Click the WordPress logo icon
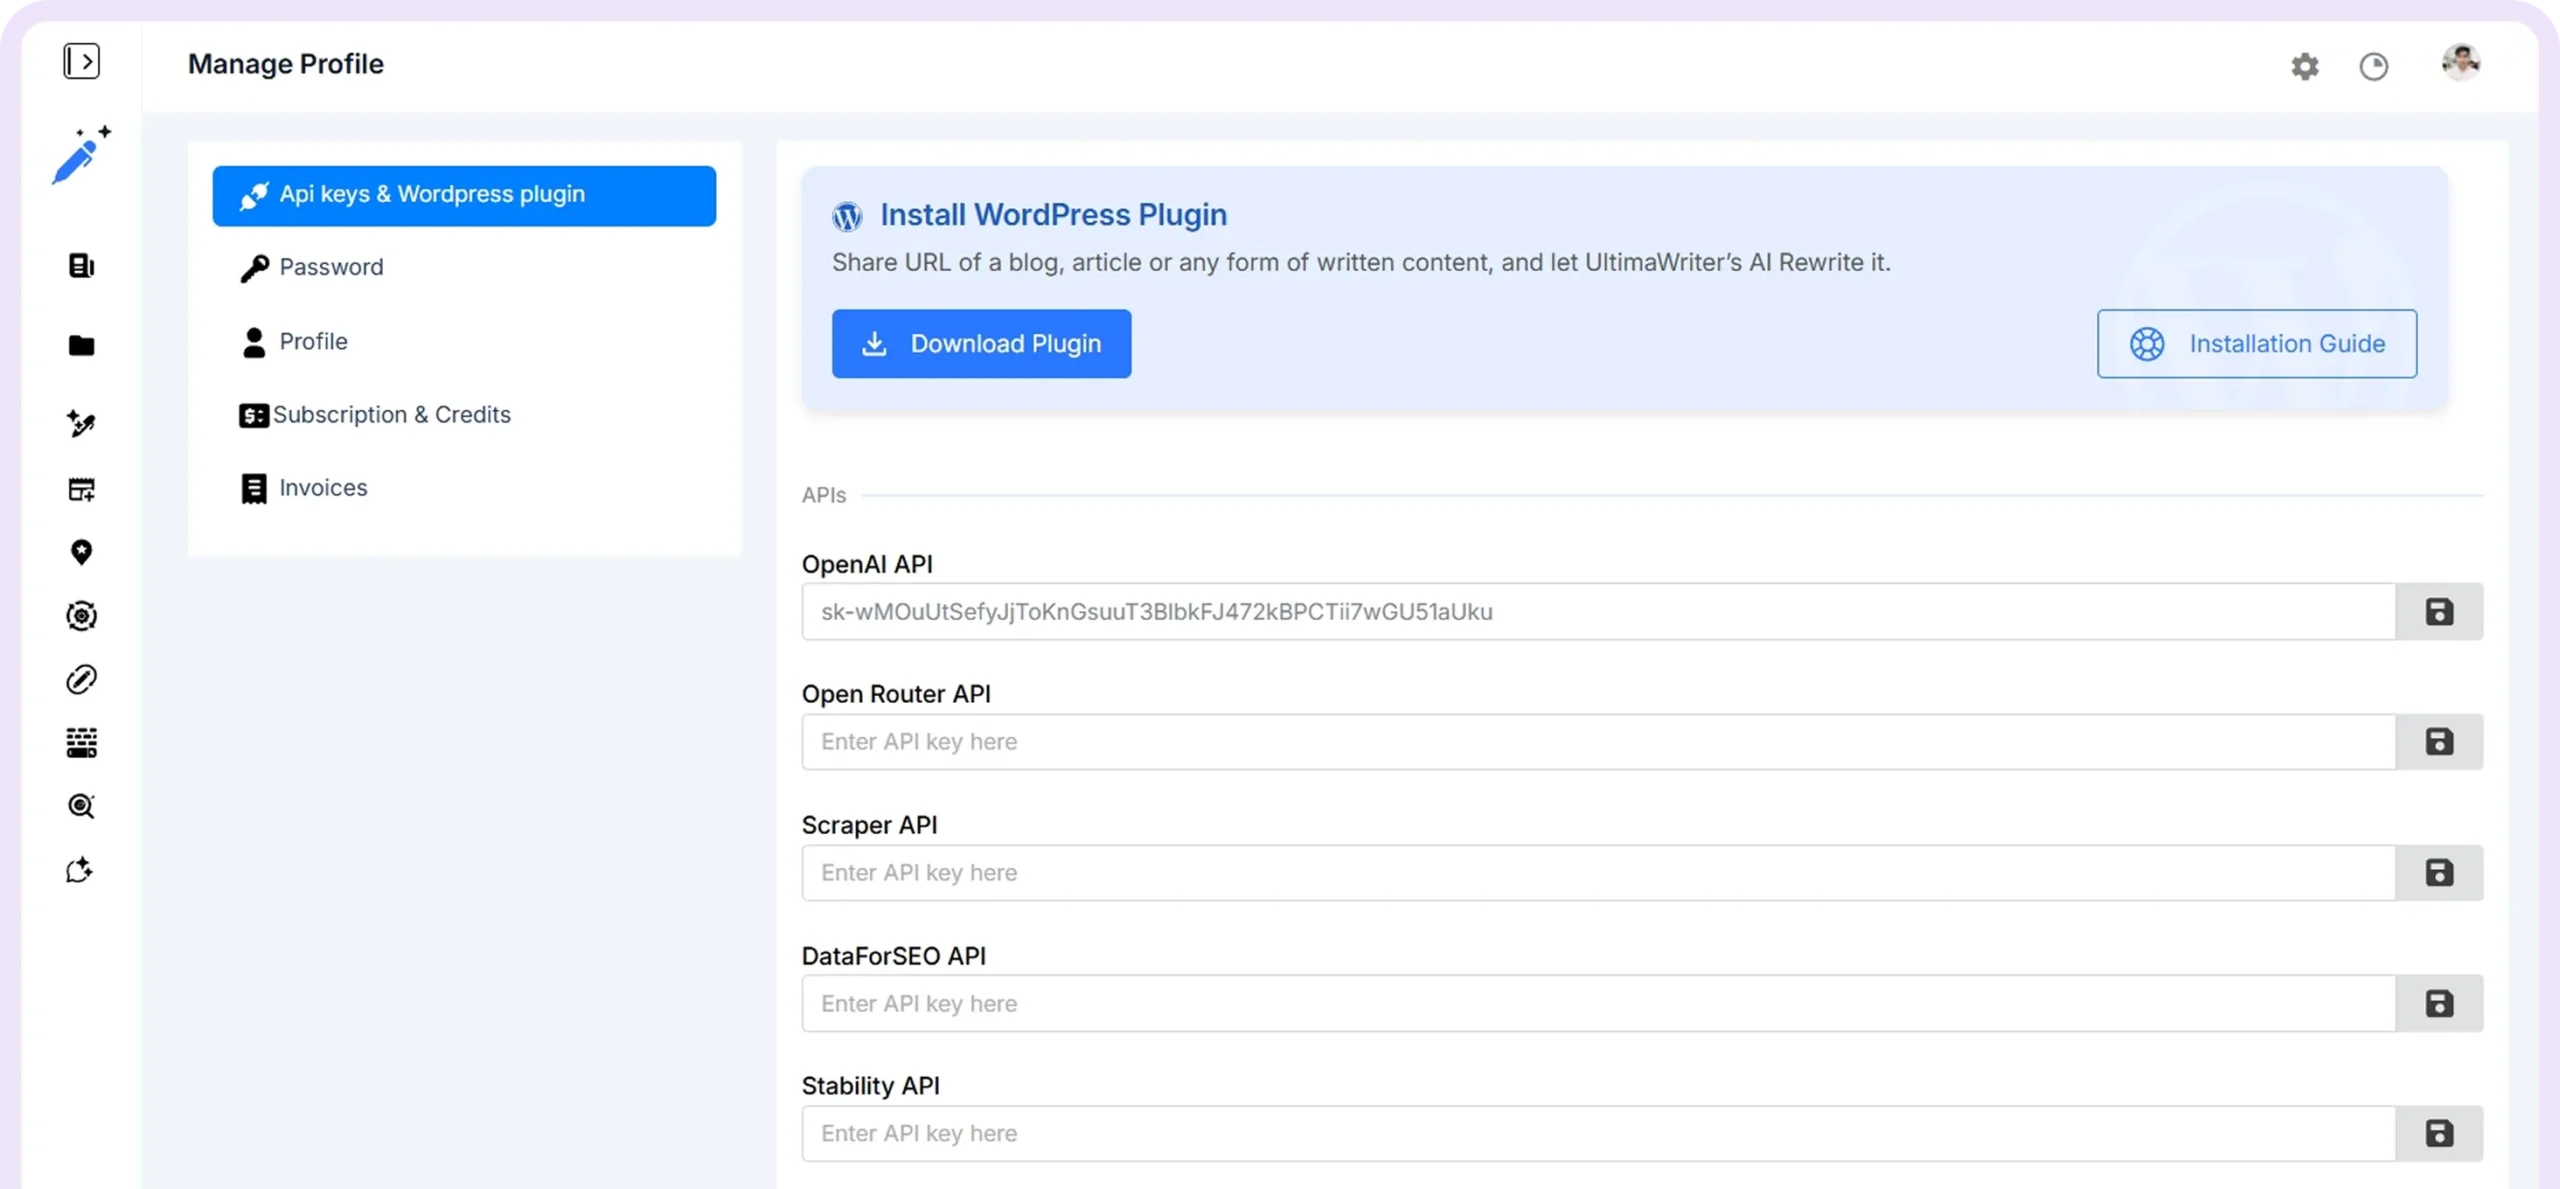This screenshot has width=2560, height=1189. [x=847, y=216]
